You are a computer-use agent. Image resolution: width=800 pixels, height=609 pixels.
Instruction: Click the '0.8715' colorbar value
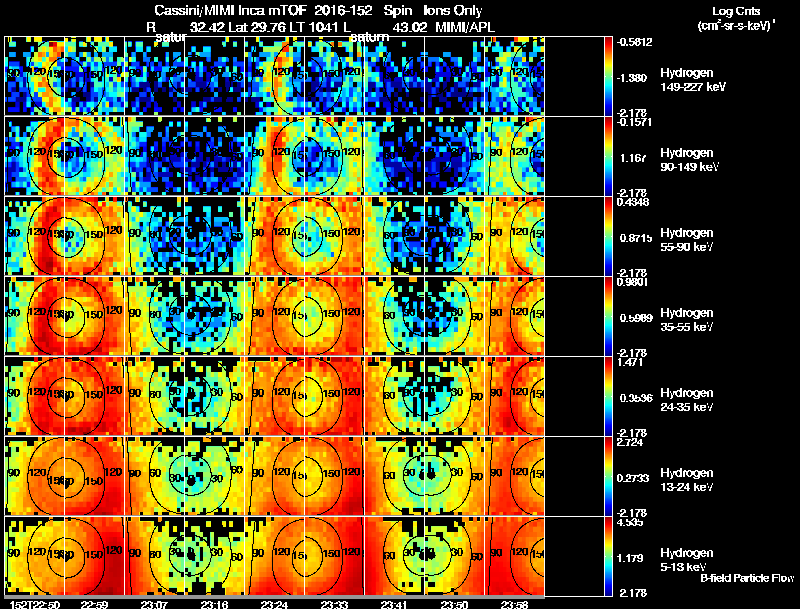tap(636, 238)
